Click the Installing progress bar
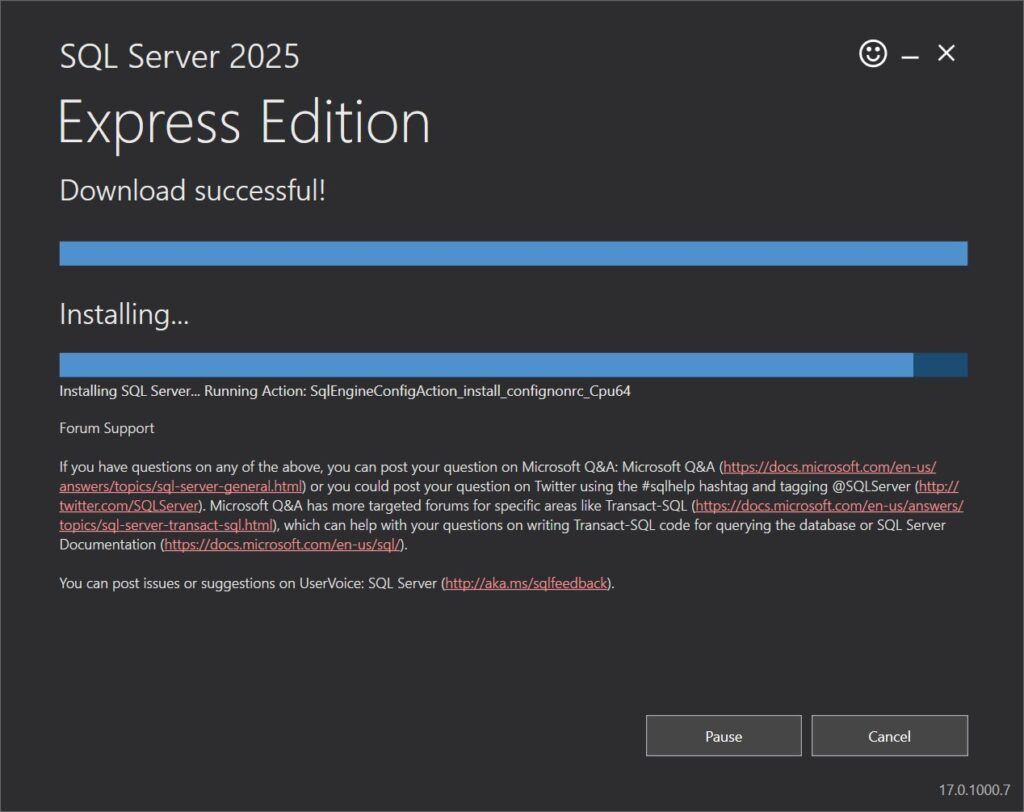The height and width of the screenshot is (812, 1024). coord(513,365)
